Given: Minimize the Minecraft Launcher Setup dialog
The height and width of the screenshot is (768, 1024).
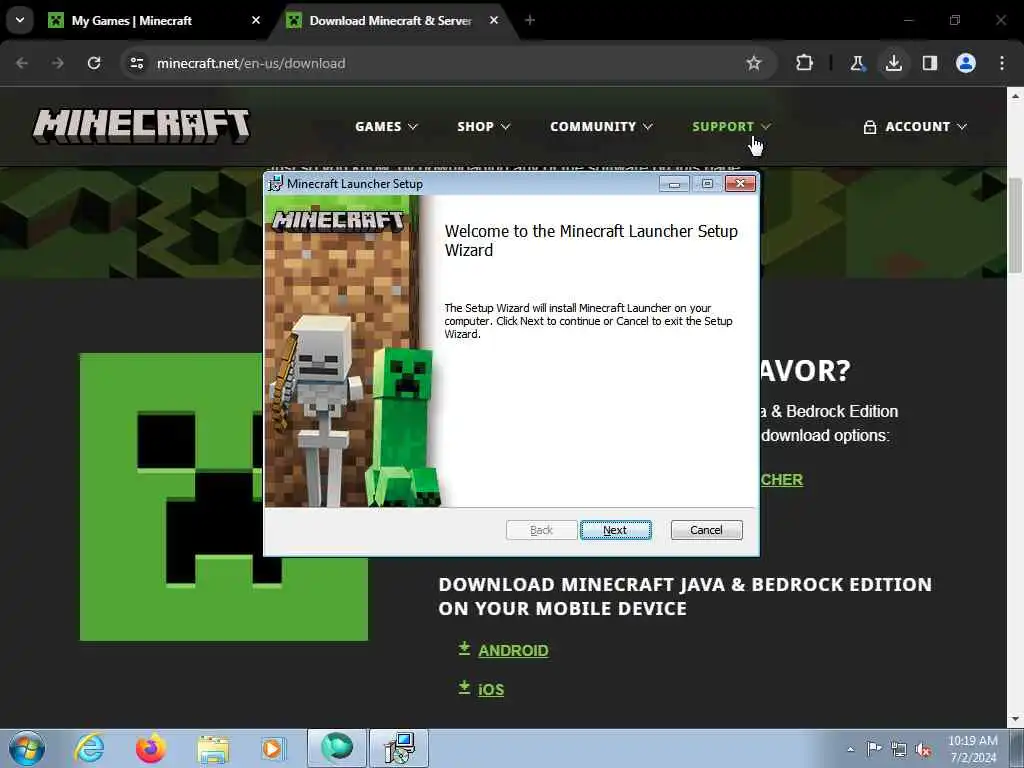Looking at the screenshot, I should 674,184.
